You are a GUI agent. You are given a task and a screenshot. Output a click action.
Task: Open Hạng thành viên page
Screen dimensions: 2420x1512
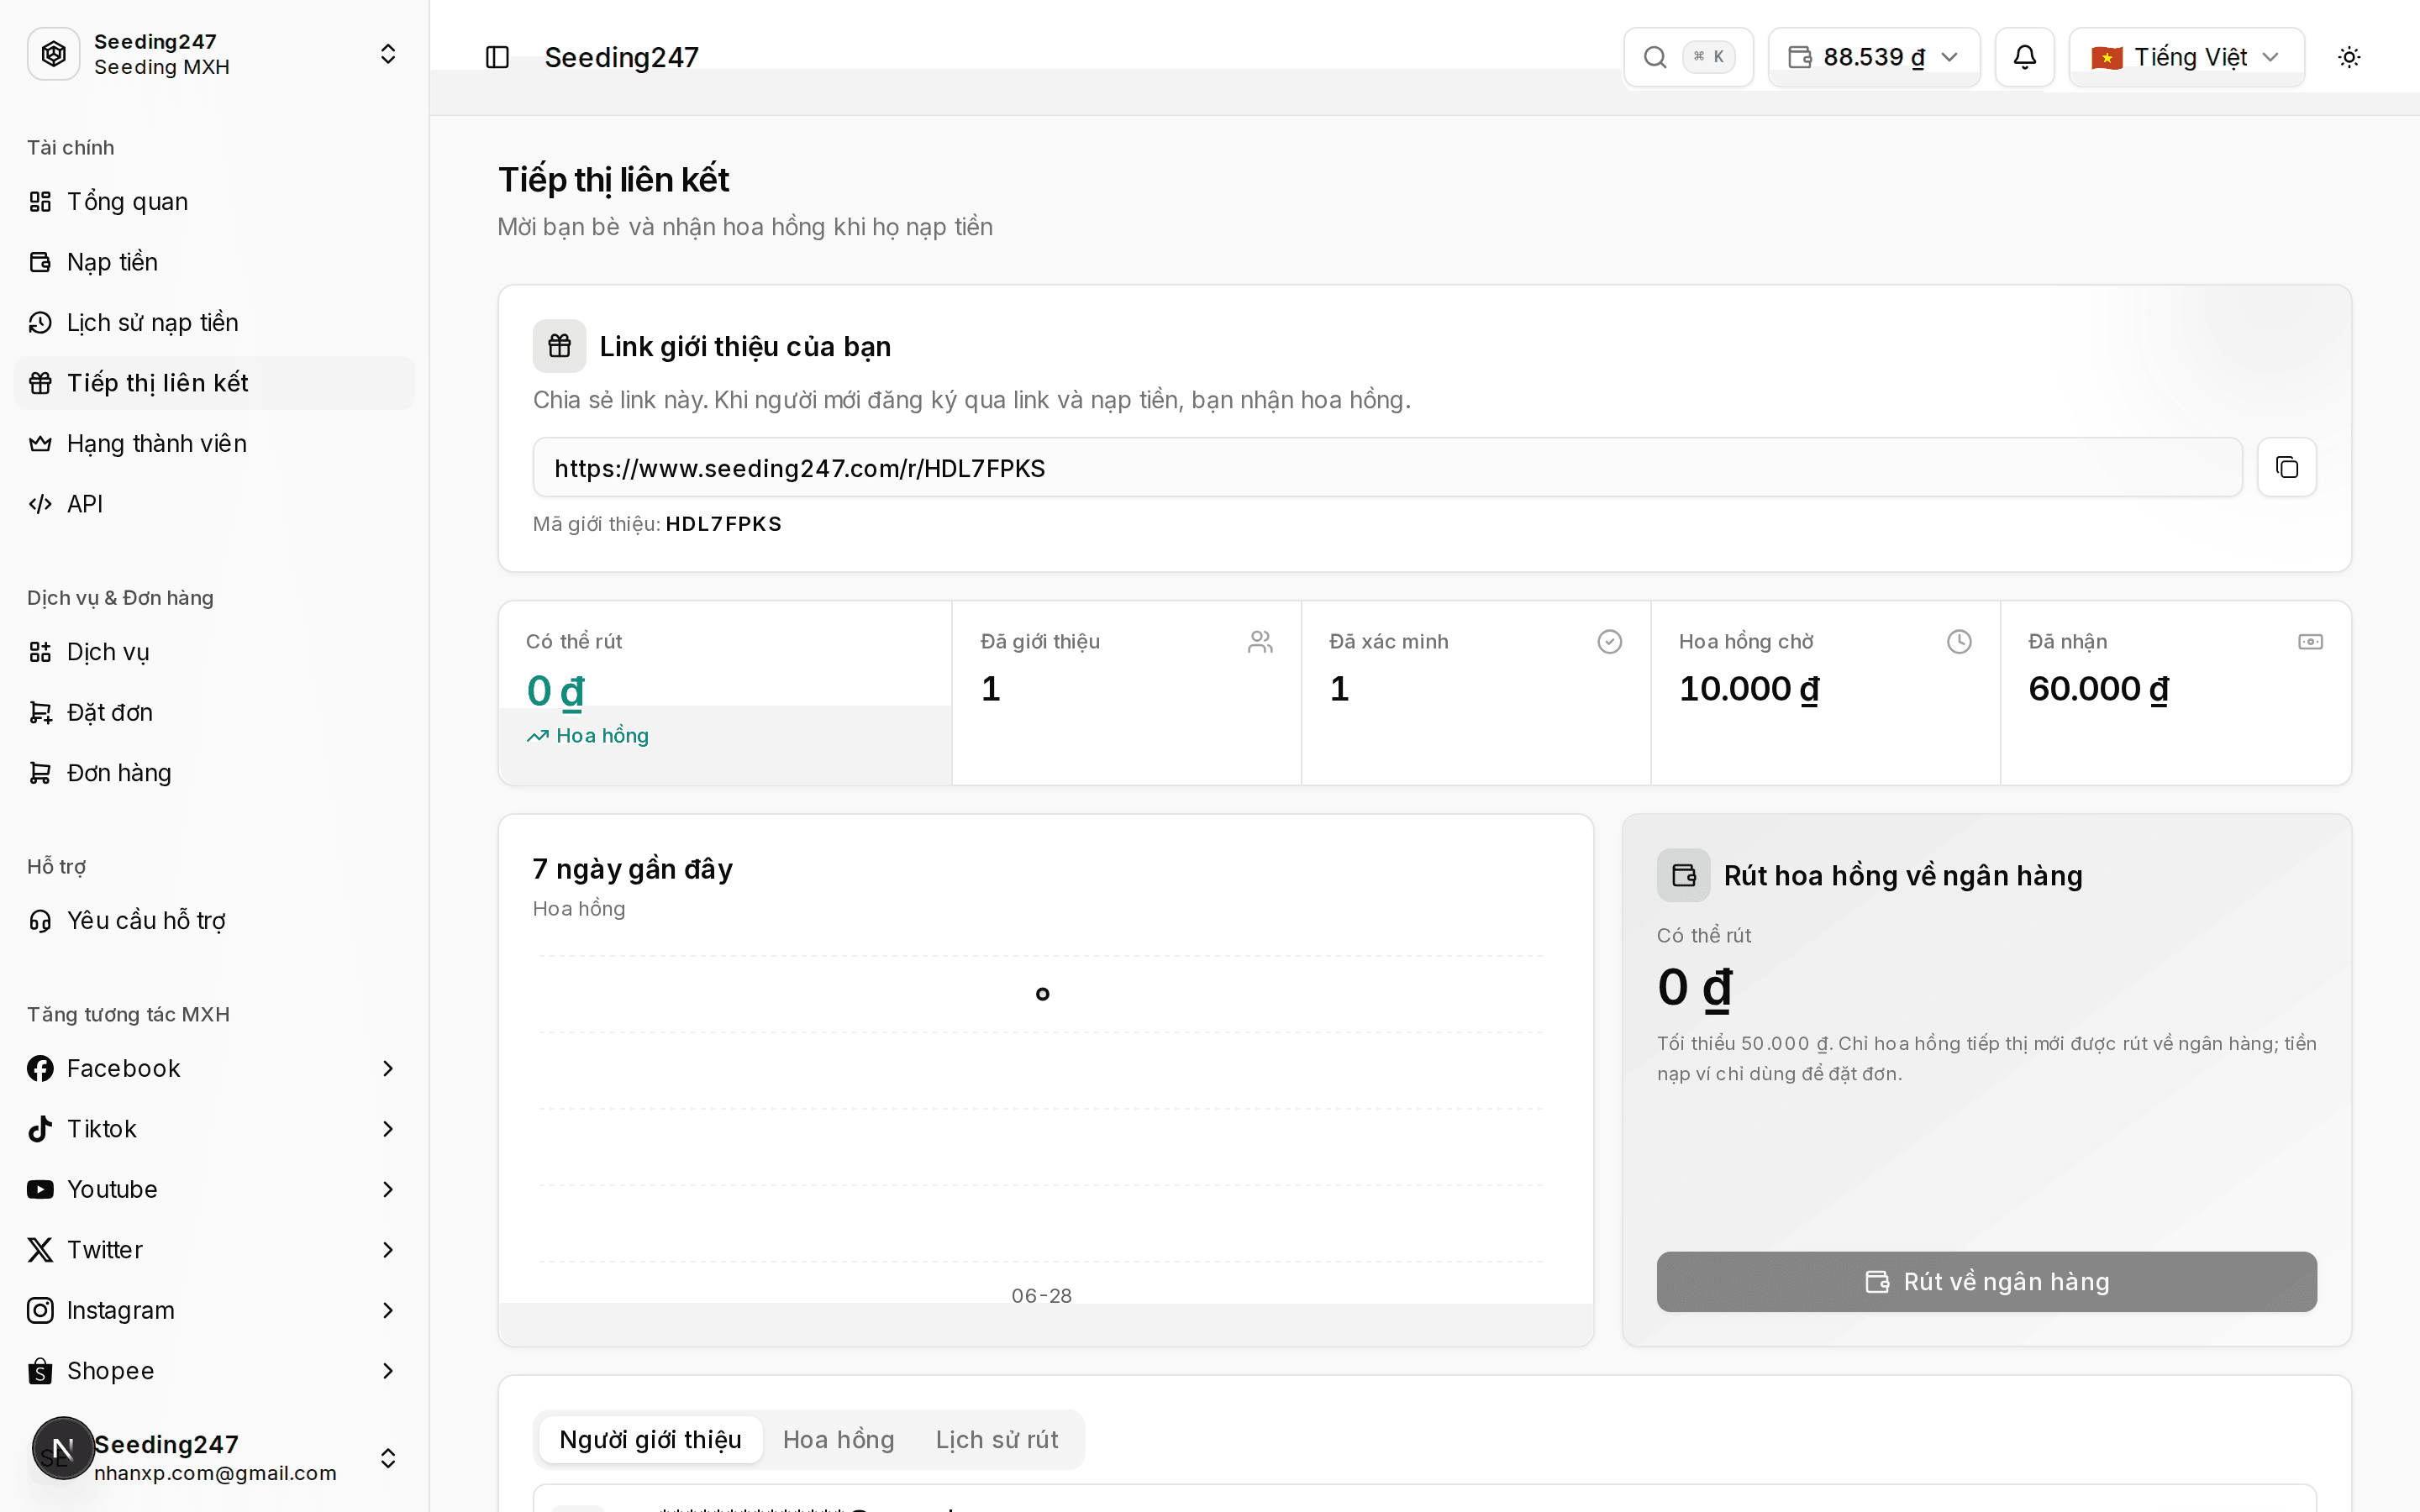tap(214, 444)
